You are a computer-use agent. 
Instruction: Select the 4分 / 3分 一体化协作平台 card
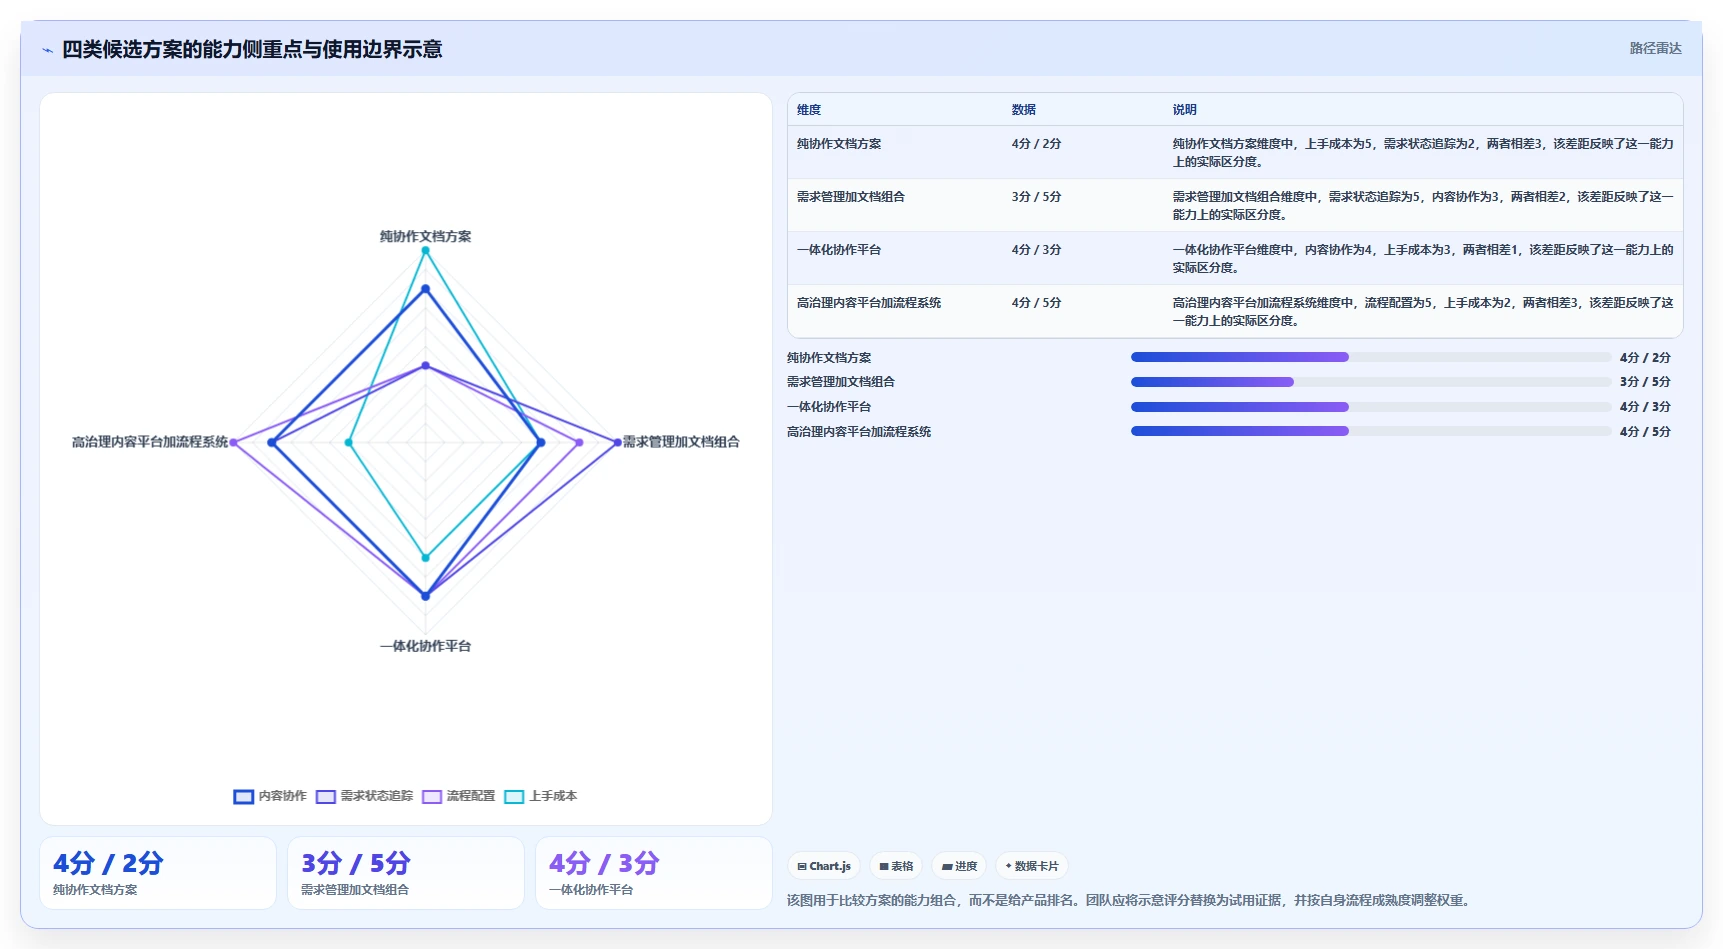pyautogui.click(x=654, y=873)
